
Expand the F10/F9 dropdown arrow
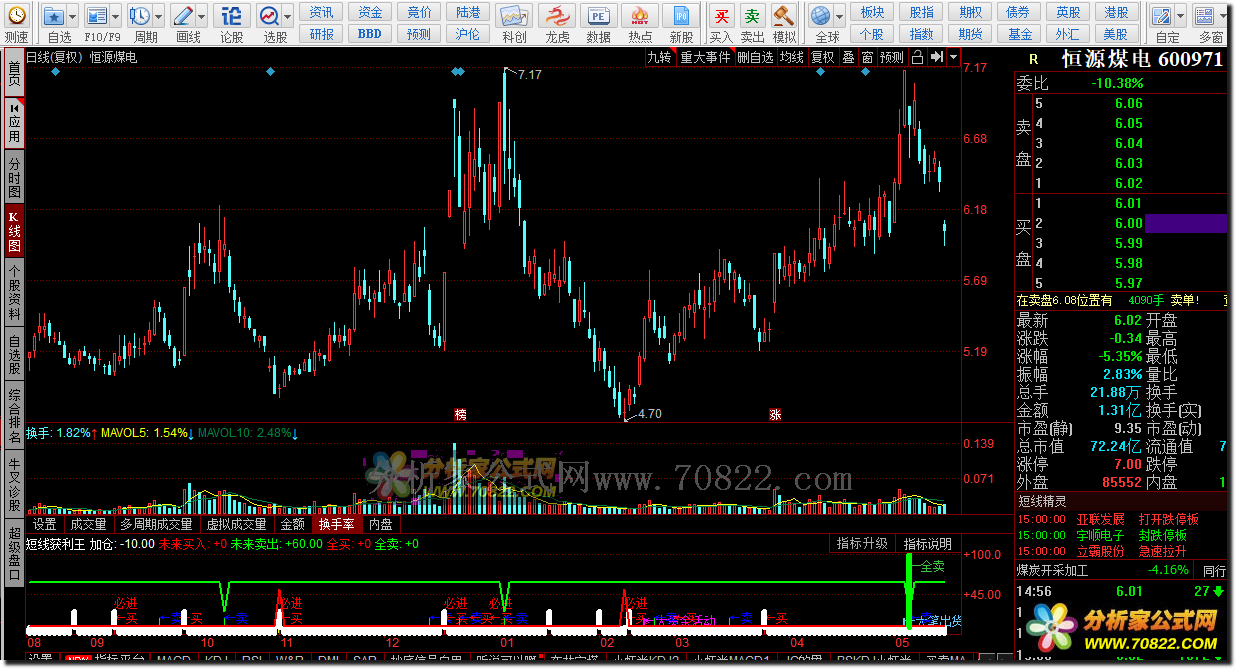(x=115, y=16)
